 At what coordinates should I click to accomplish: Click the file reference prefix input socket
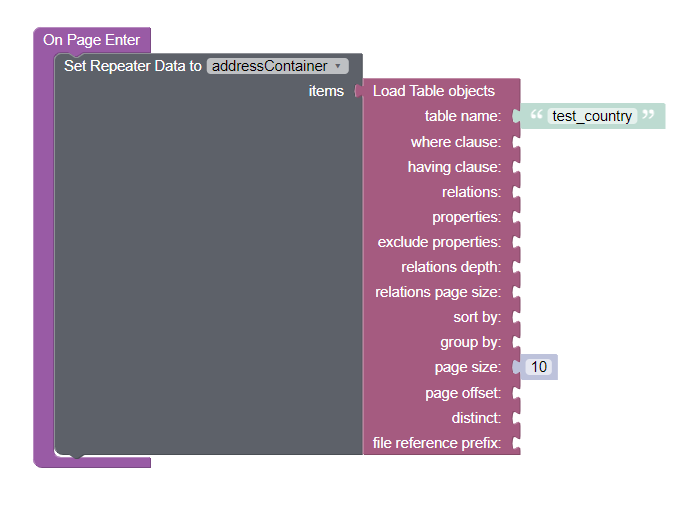point(516,443)
